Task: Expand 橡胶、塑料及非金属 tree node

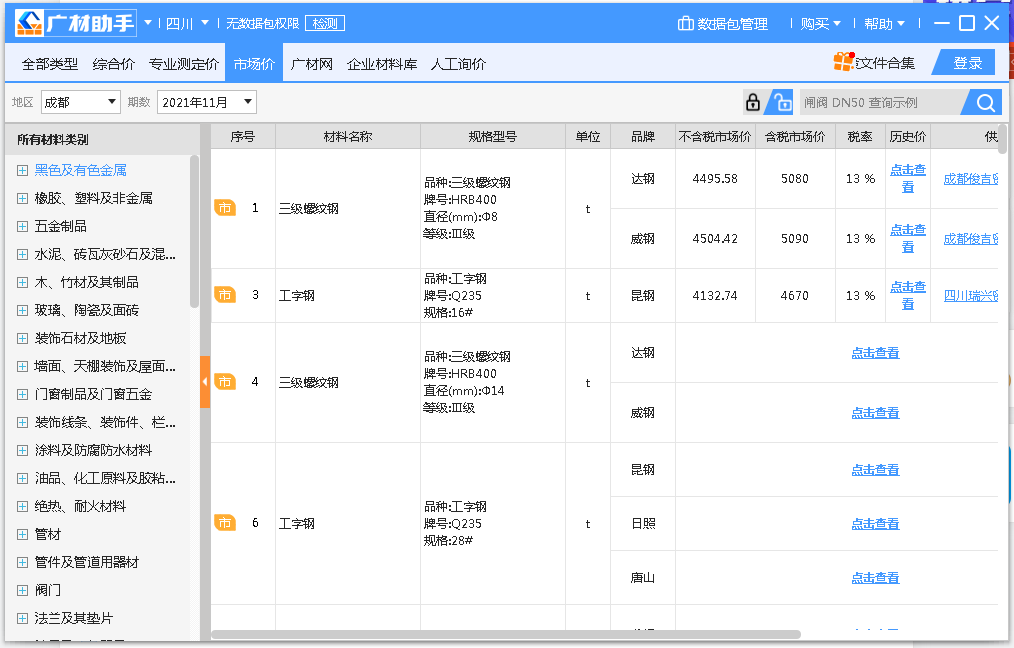Action: [23, 199]
